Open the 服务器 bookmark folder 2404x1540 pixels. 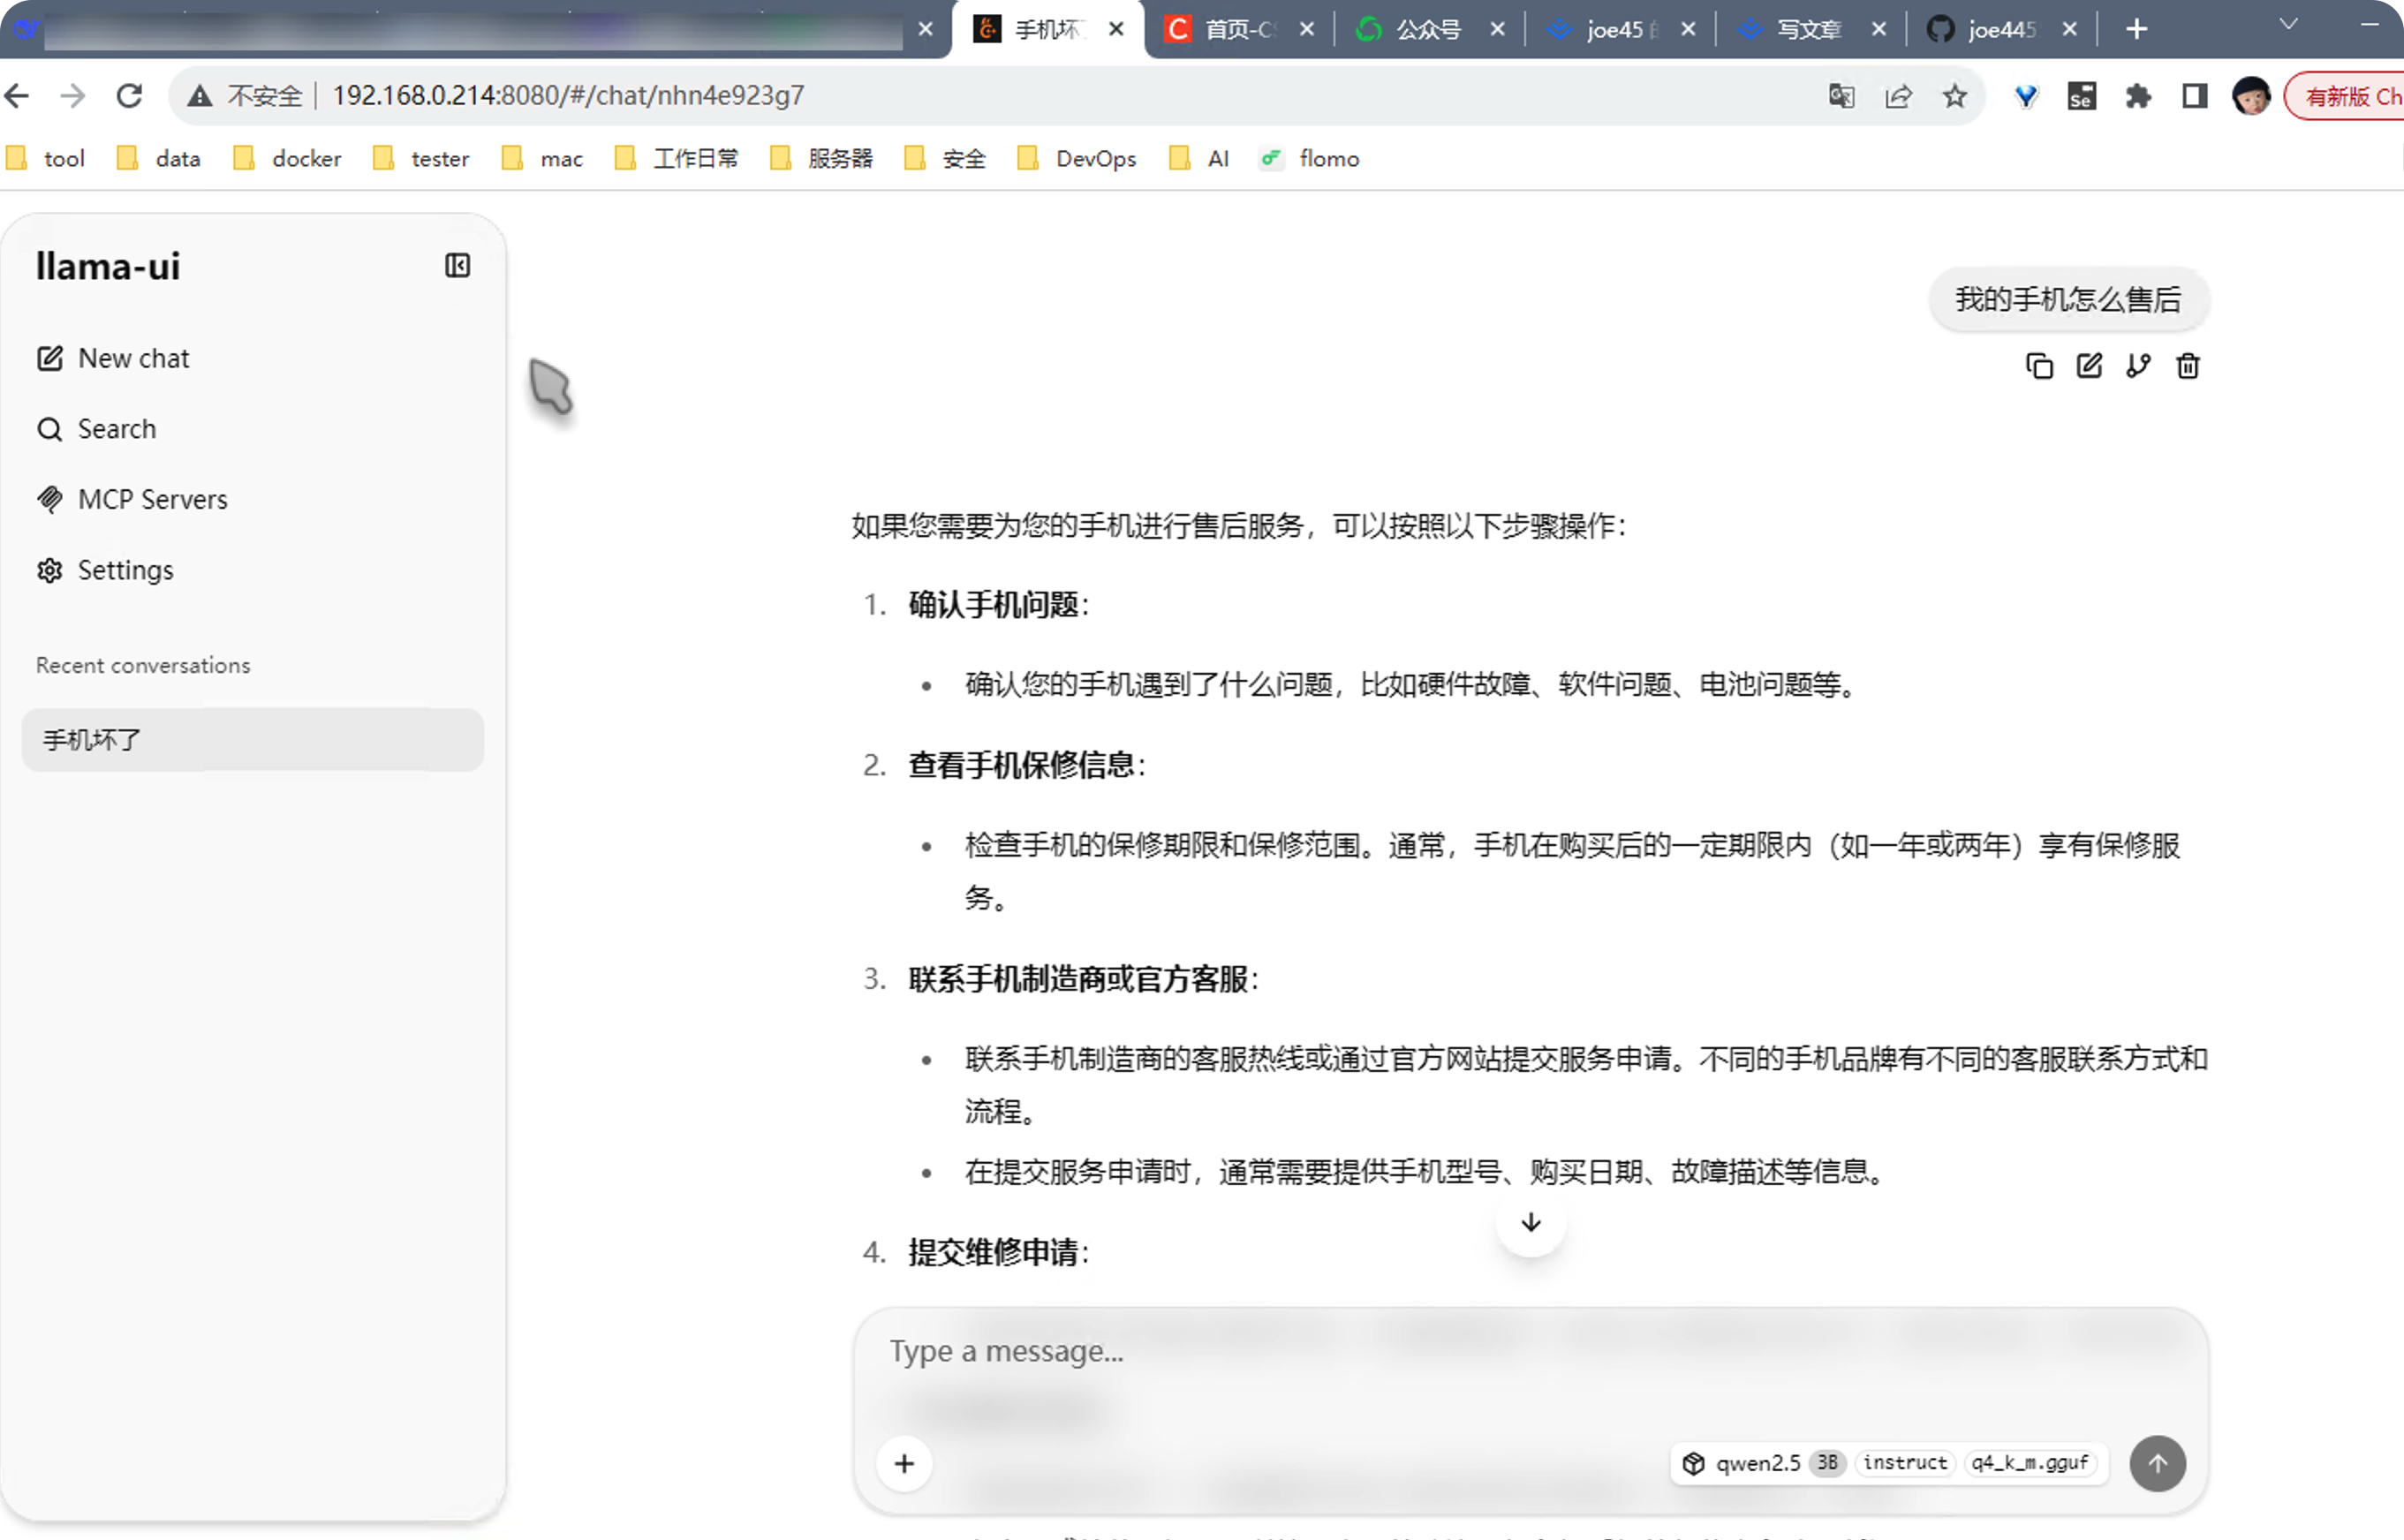821,158
